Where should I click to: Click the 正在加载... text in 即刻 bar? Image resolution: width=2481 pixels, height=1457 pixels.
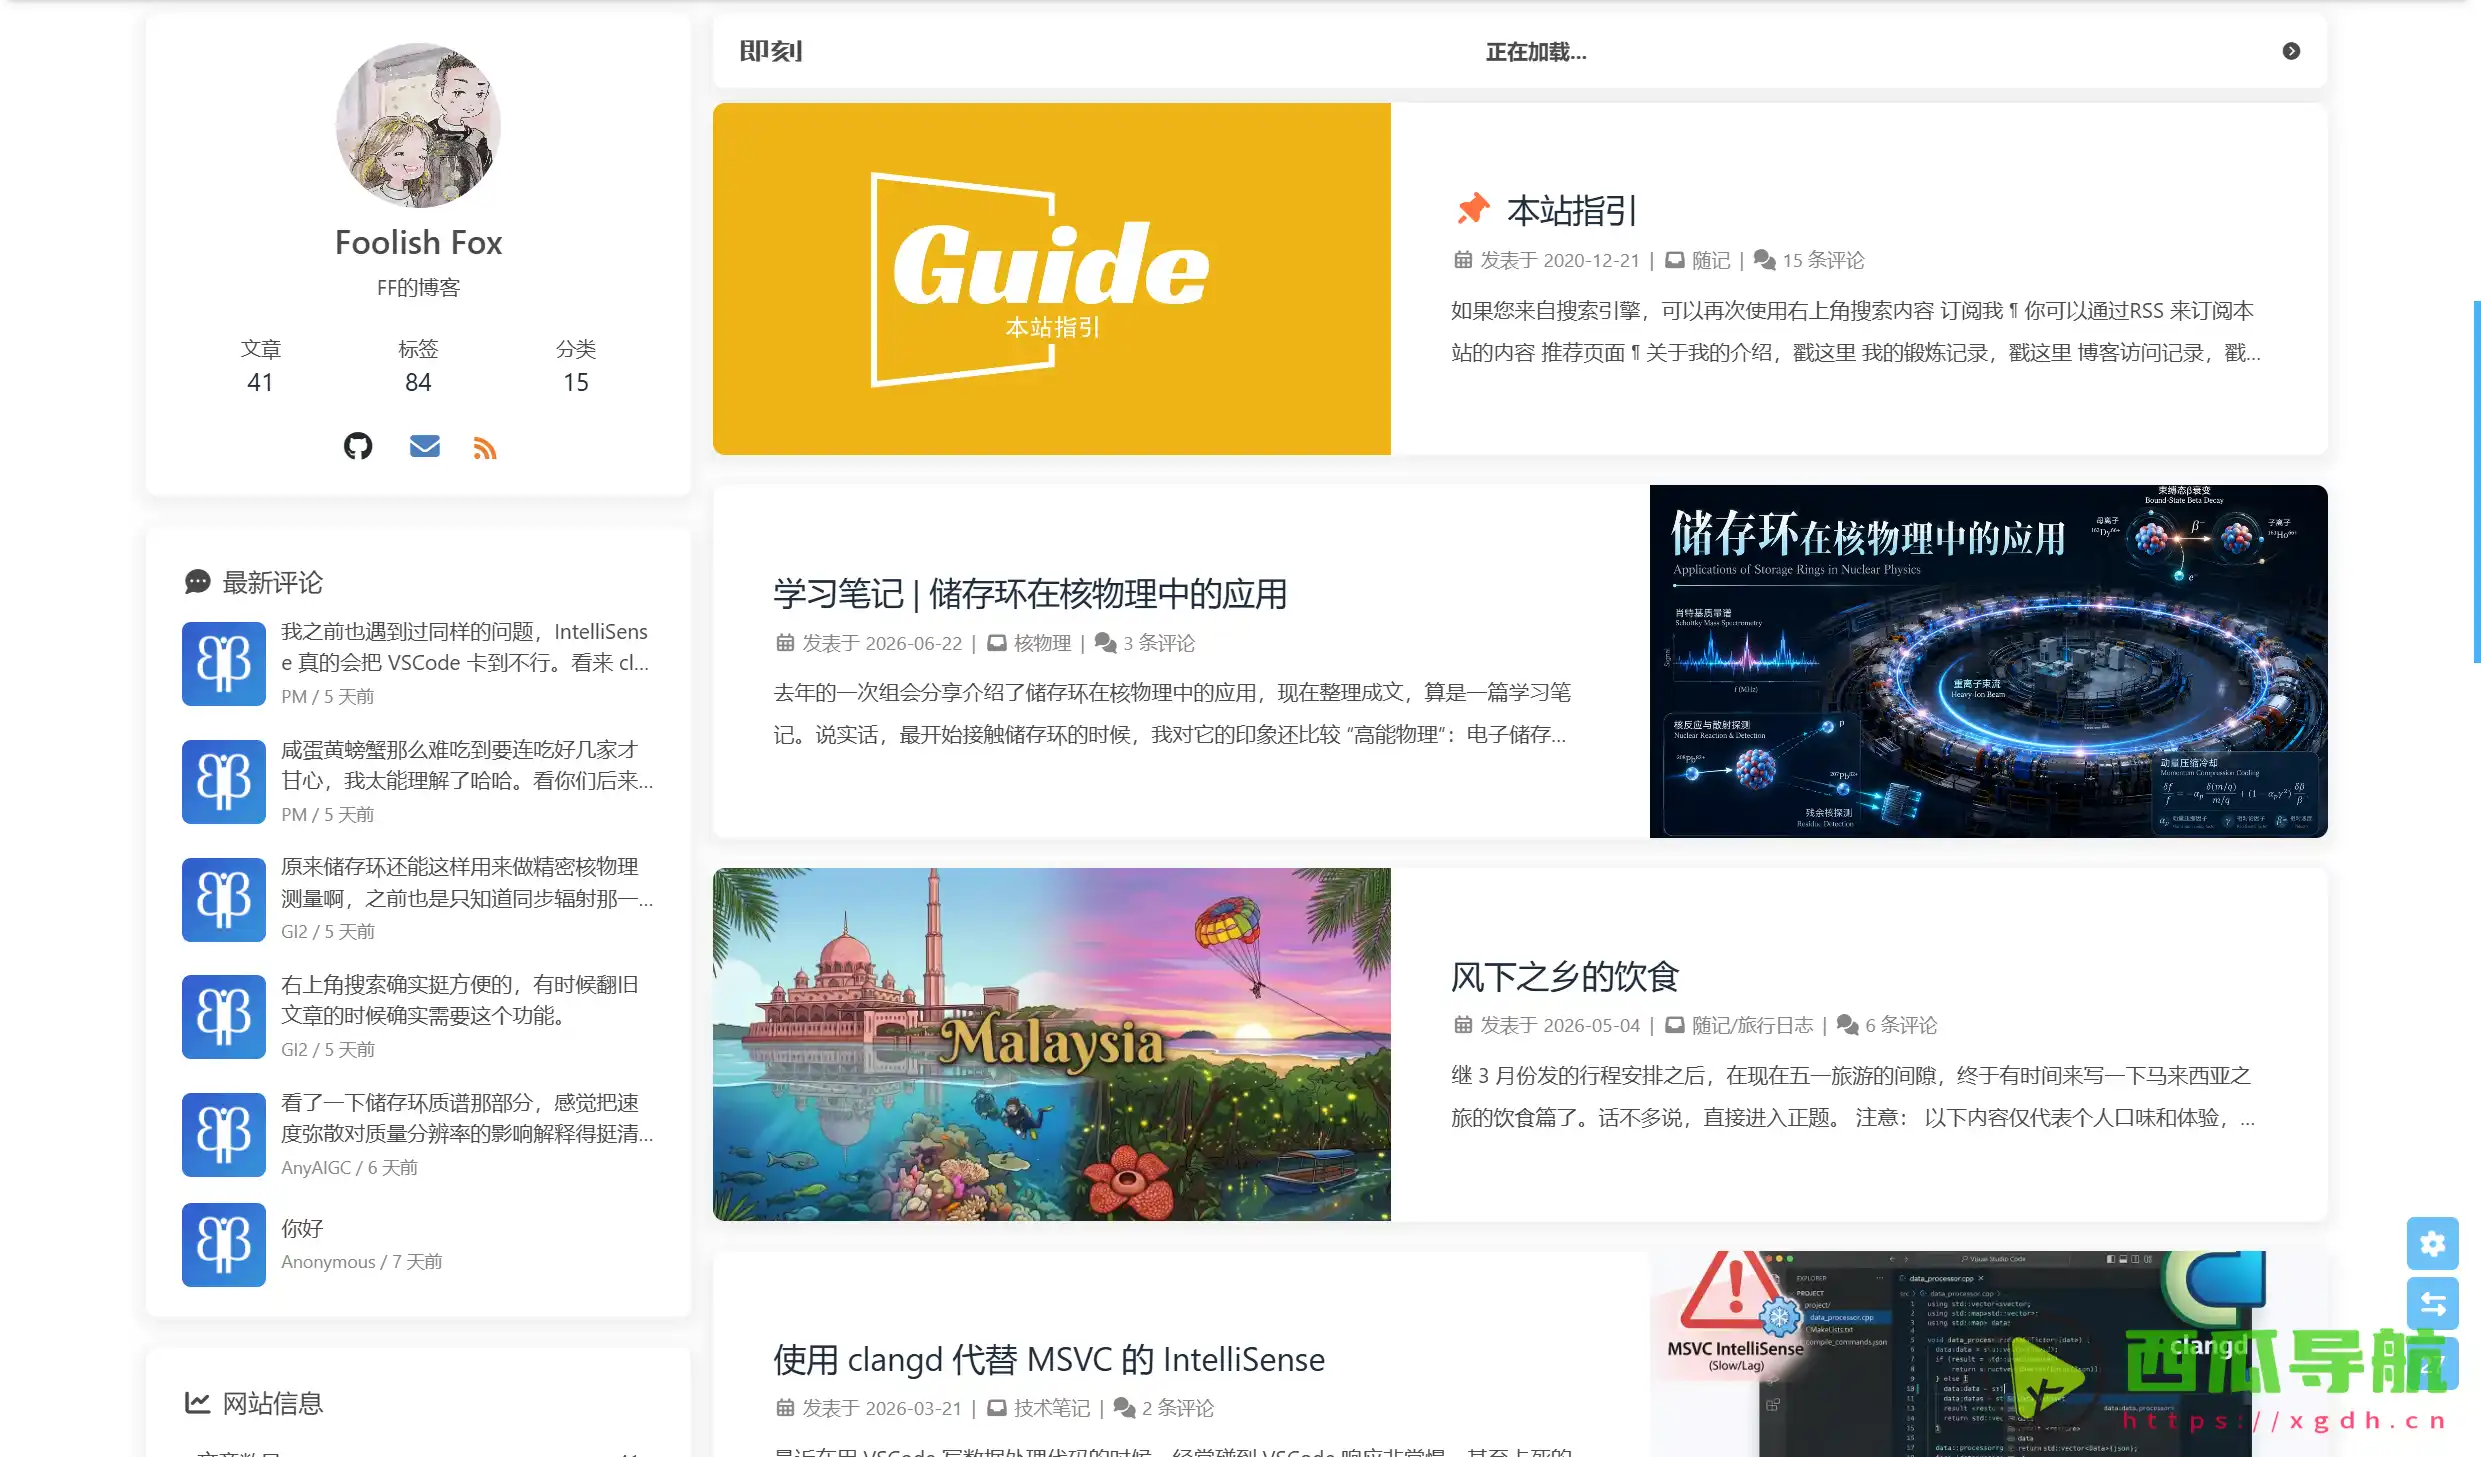pos(1536,52)
